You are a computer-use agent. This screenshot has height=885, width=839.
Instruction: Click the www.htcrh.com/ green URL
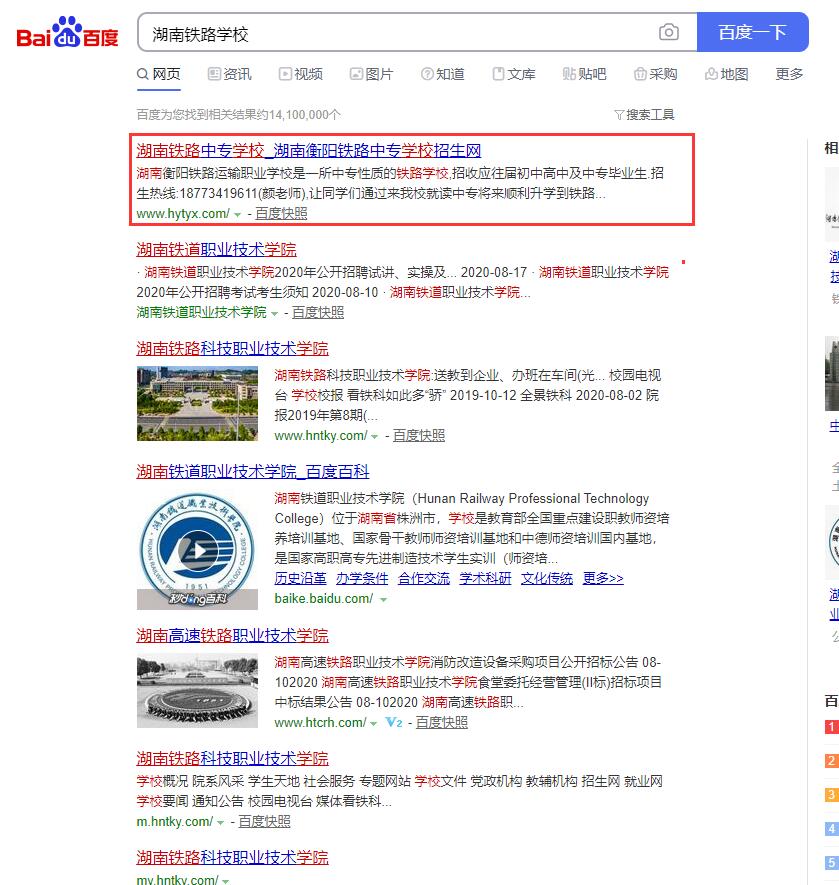click(x=320, y=722)
